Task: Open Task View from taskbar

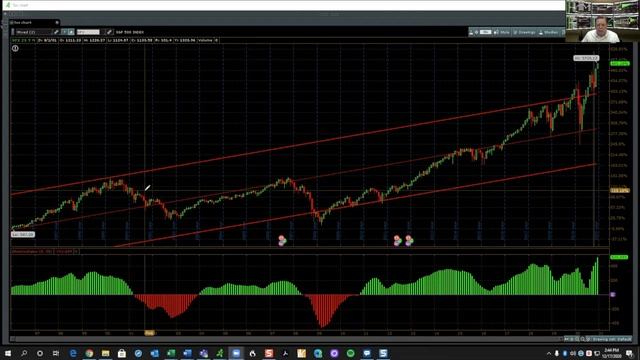Action: (x=56, y=353)
